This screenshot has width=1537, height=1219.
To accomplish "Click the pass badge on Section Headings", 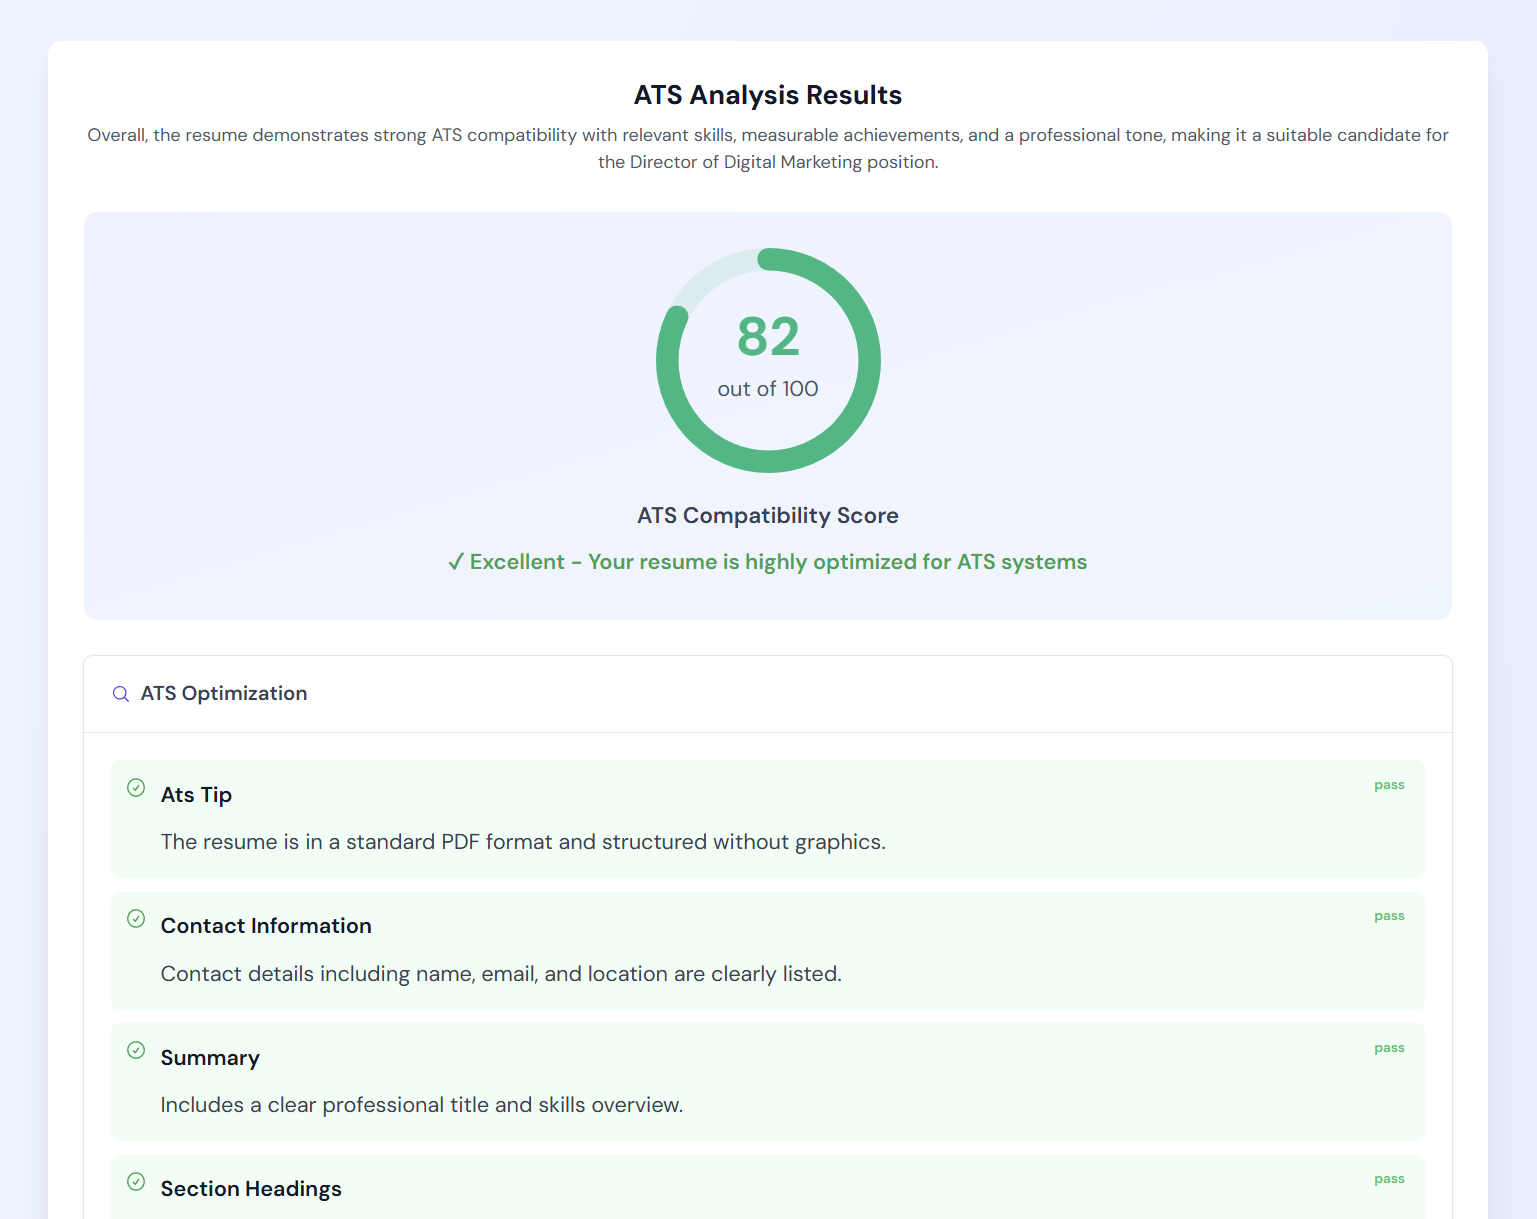I will point(1389,1179).
